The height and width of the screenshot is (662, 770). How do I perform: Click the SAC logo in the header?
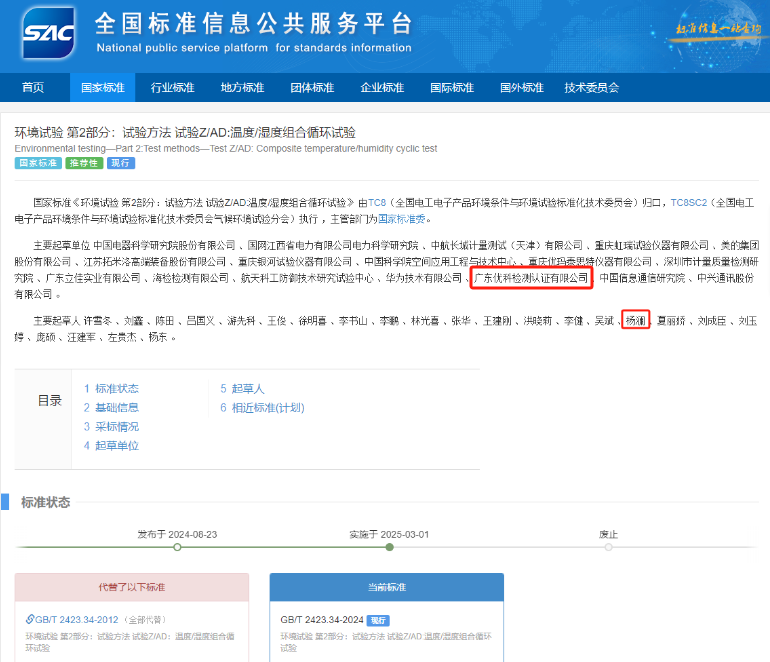tap(46, 35)
